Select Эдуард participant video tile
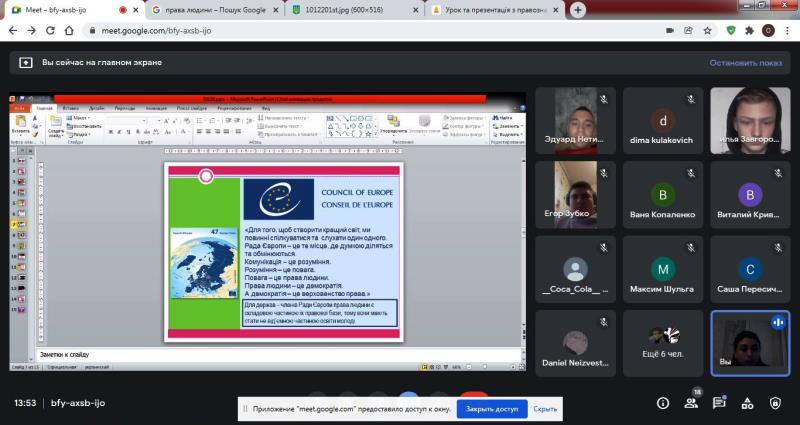 tap(574, 120)
